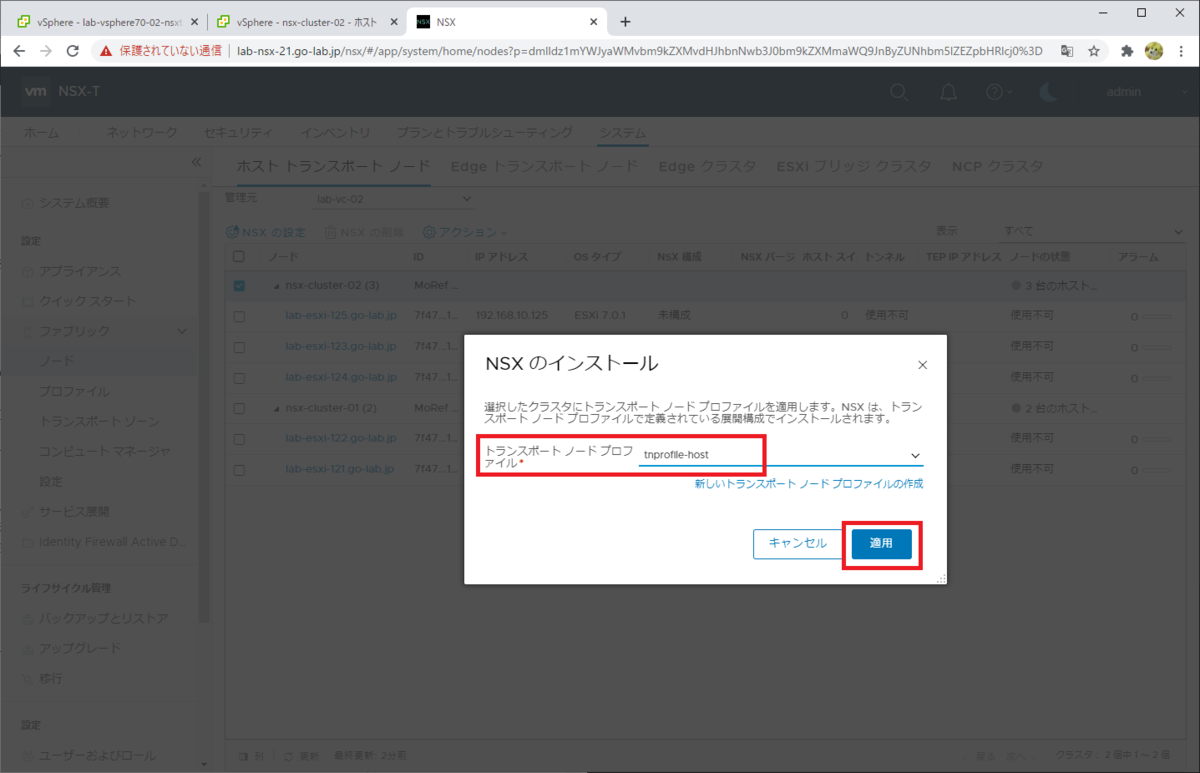Open host link lab-esxi-121.go-lab.jp
The width and height of the screenshot is (1200, 773).
341,469
